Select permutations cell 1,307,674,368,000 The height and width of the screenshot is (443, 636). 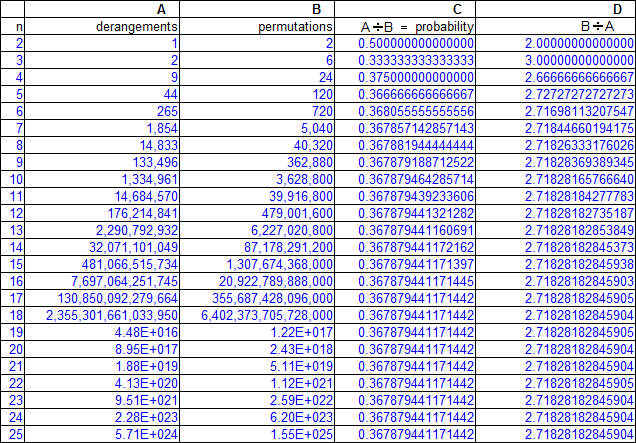click(257, 264)
